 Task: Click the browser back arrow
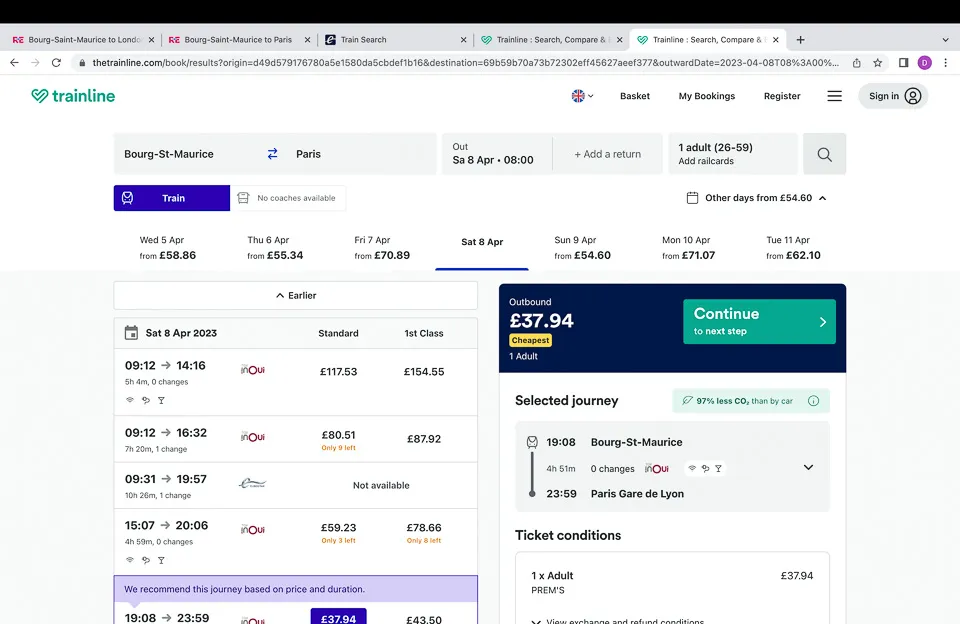[x=14, y=62]
